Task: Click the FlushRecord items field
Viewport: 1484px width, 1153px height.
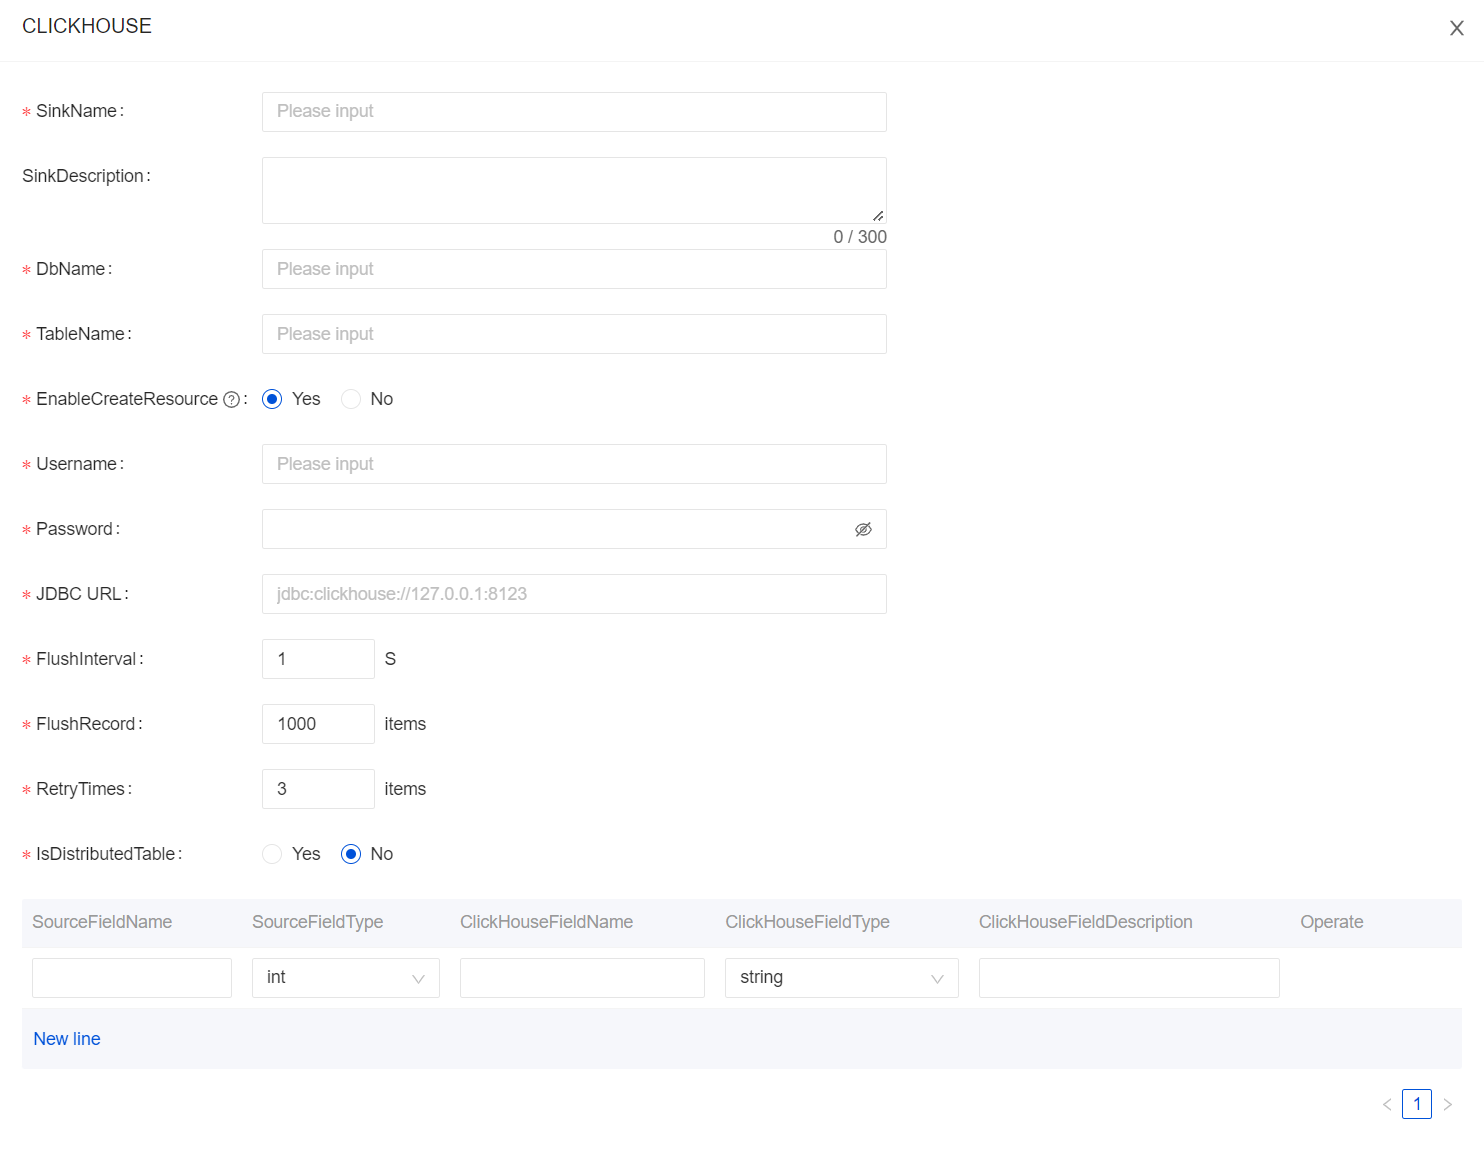Action: coord(318,724)
